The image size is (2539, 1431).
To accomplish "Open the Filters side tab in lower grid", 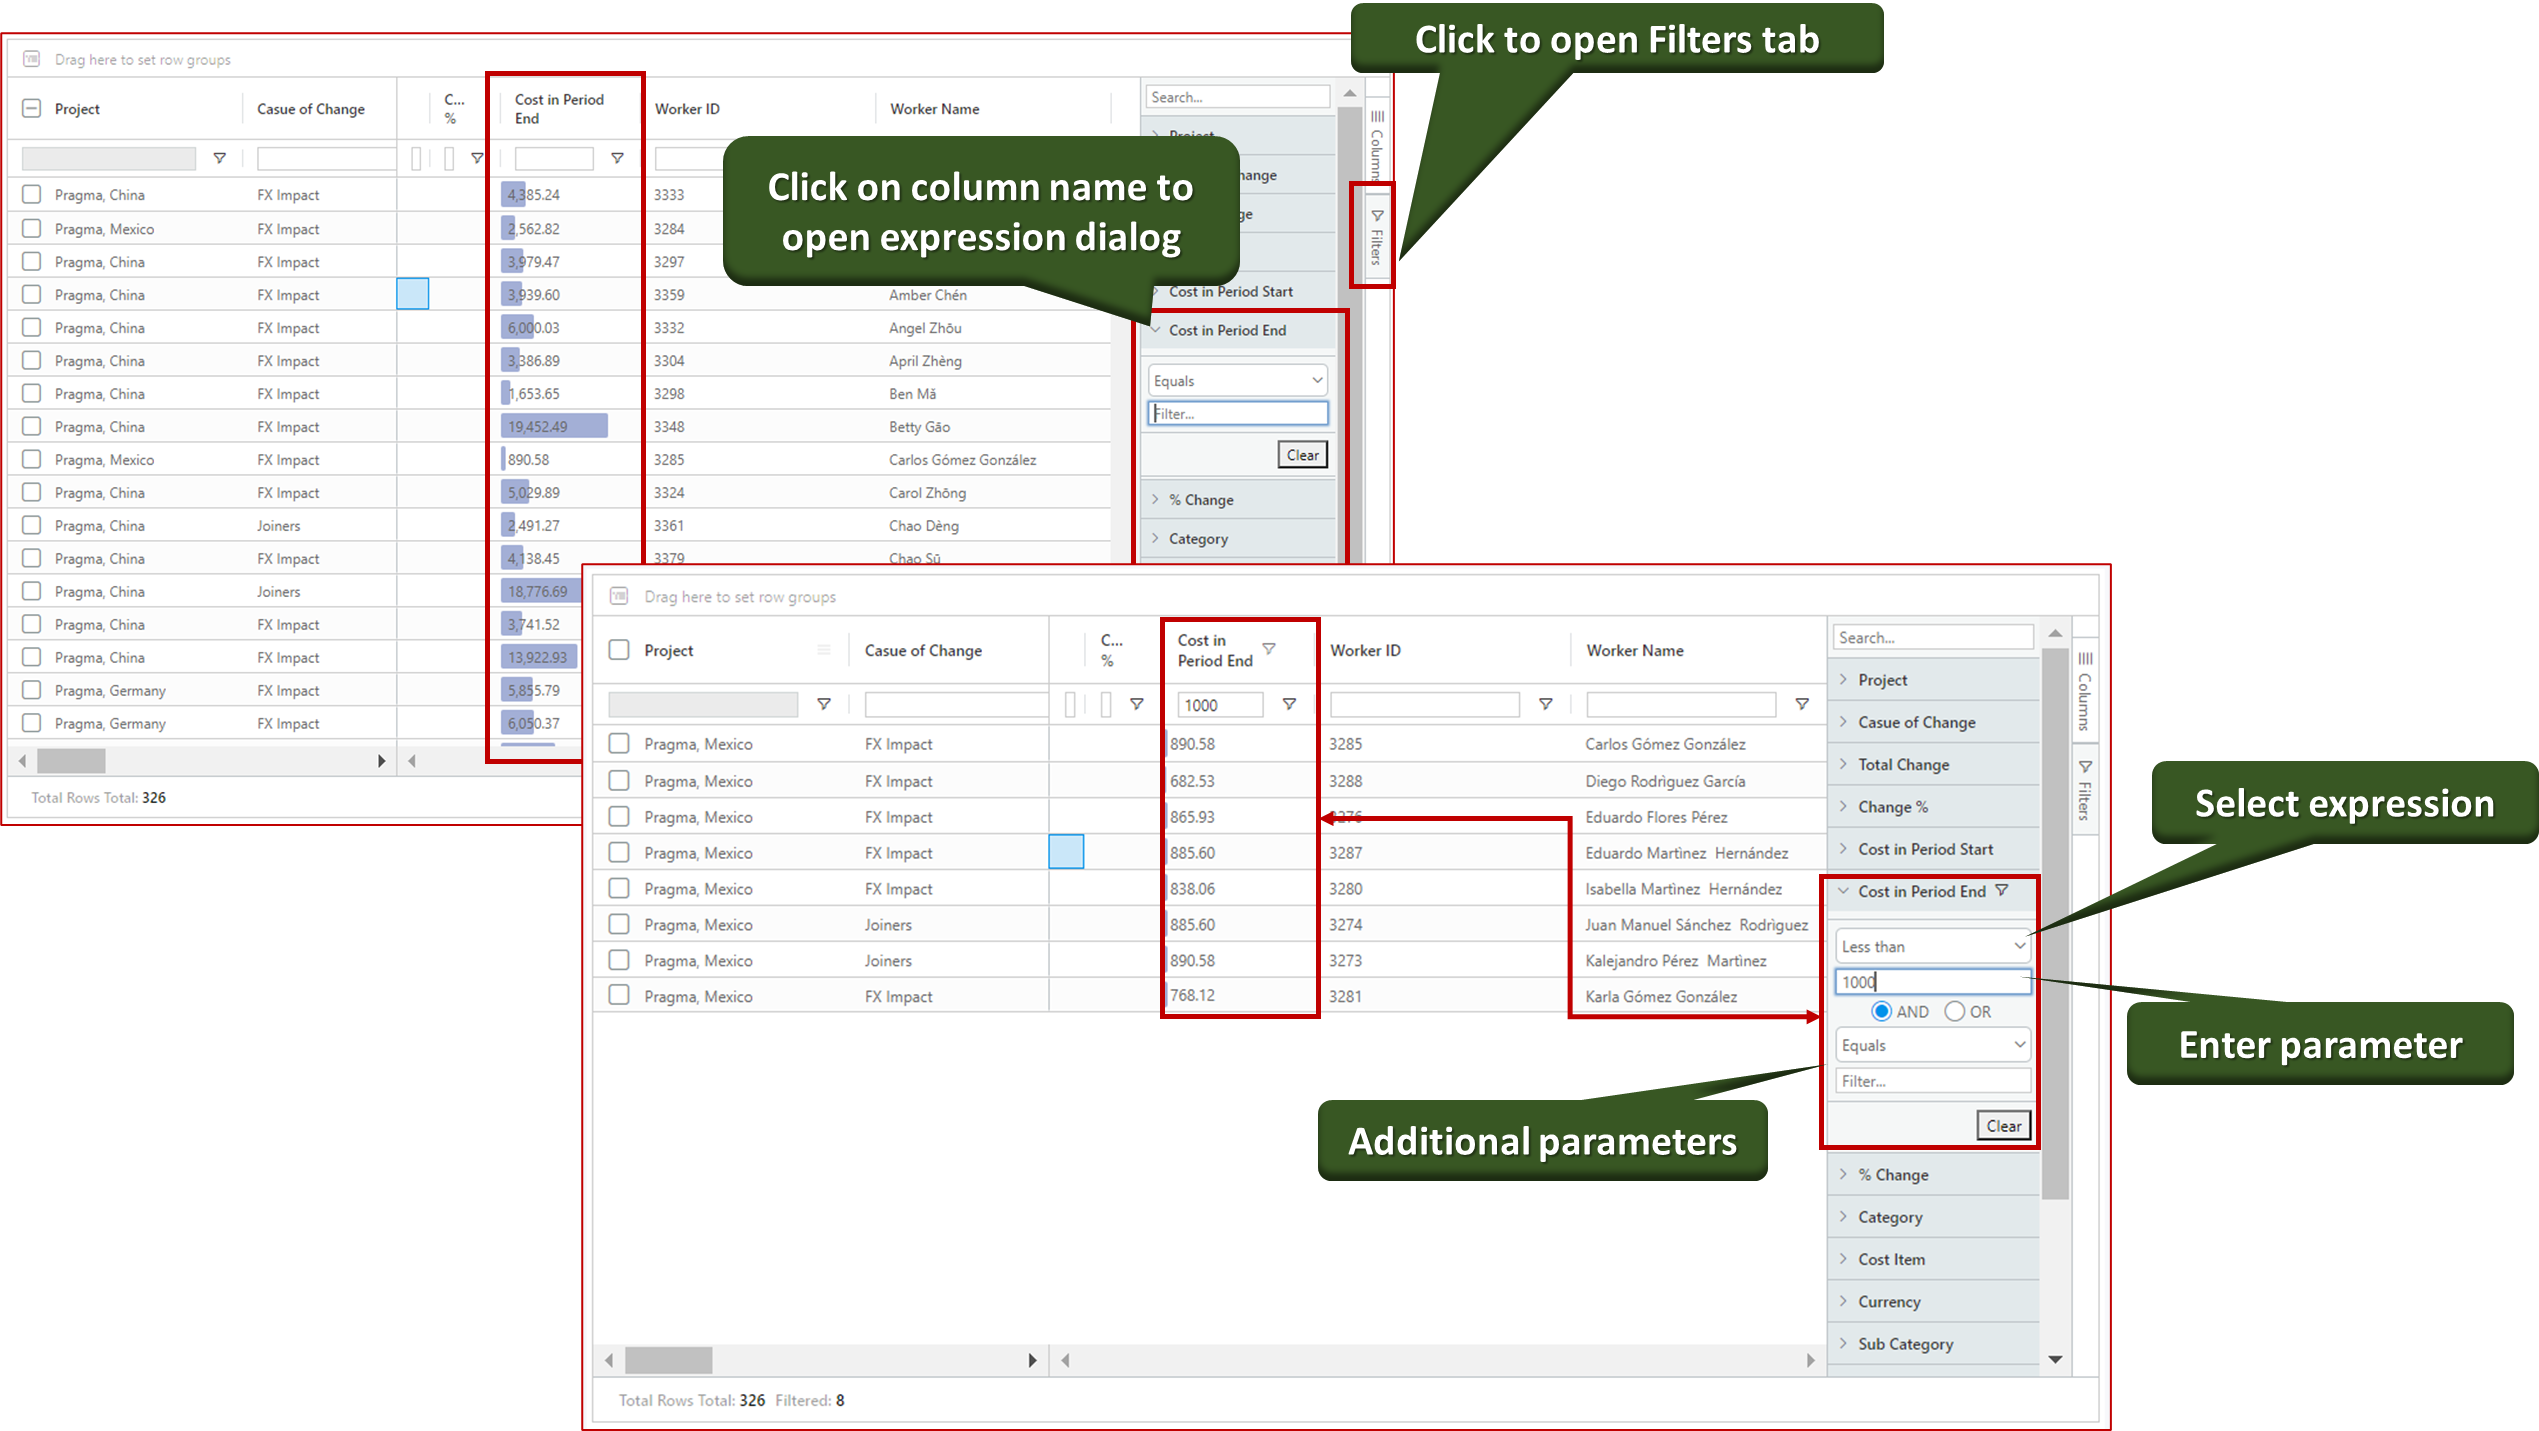I will pyautogui.click(x=2085, y=790).
